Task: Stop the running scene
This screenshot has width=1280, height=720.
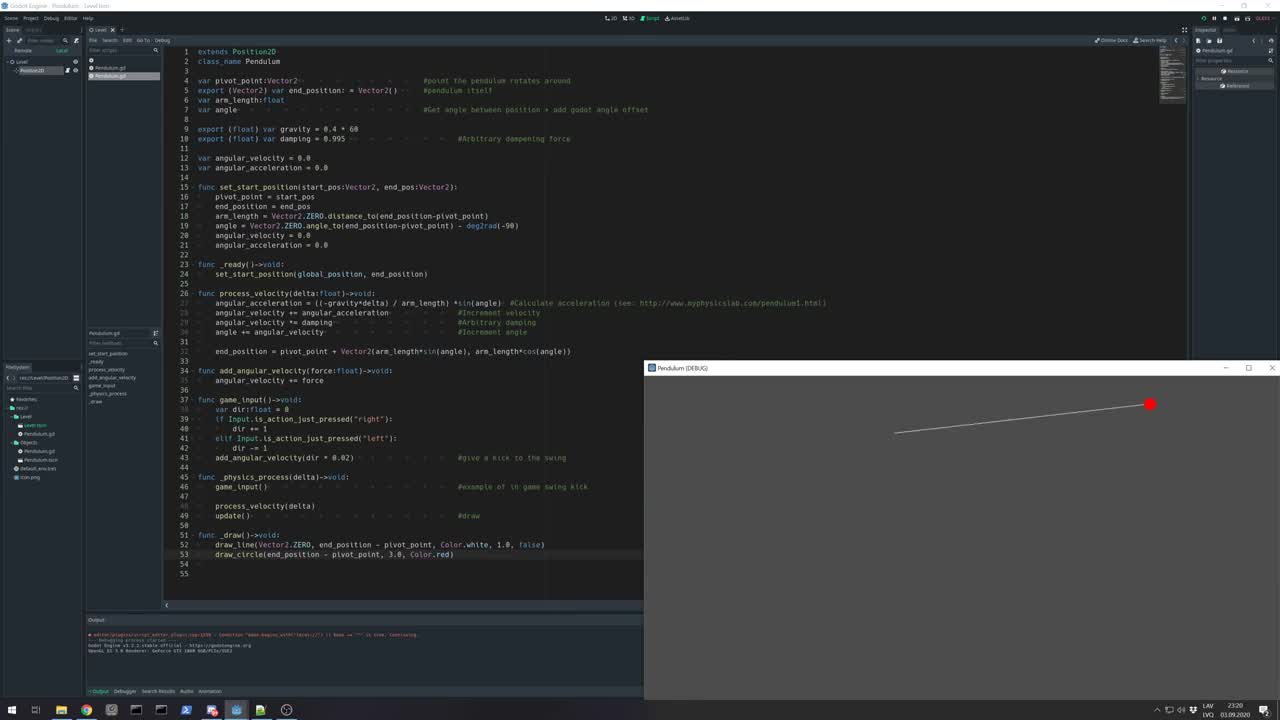Action: (x=1225, y=18)
